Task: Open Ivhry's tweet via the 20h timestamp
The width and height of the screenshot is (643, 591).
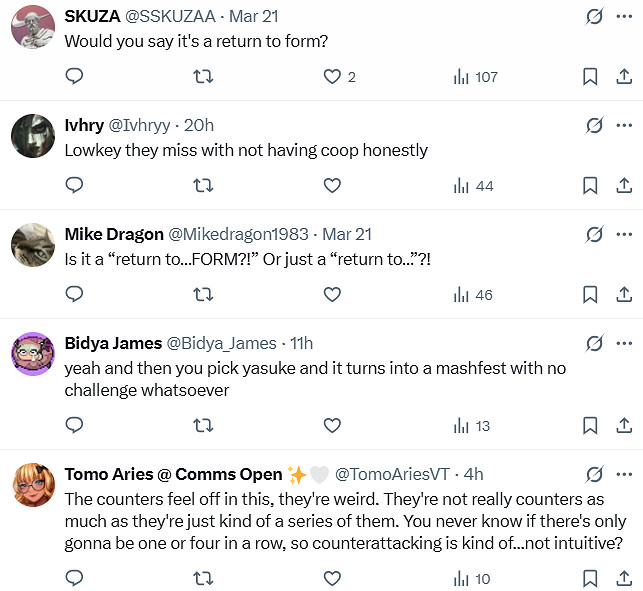Action: [x=200, y=125]
